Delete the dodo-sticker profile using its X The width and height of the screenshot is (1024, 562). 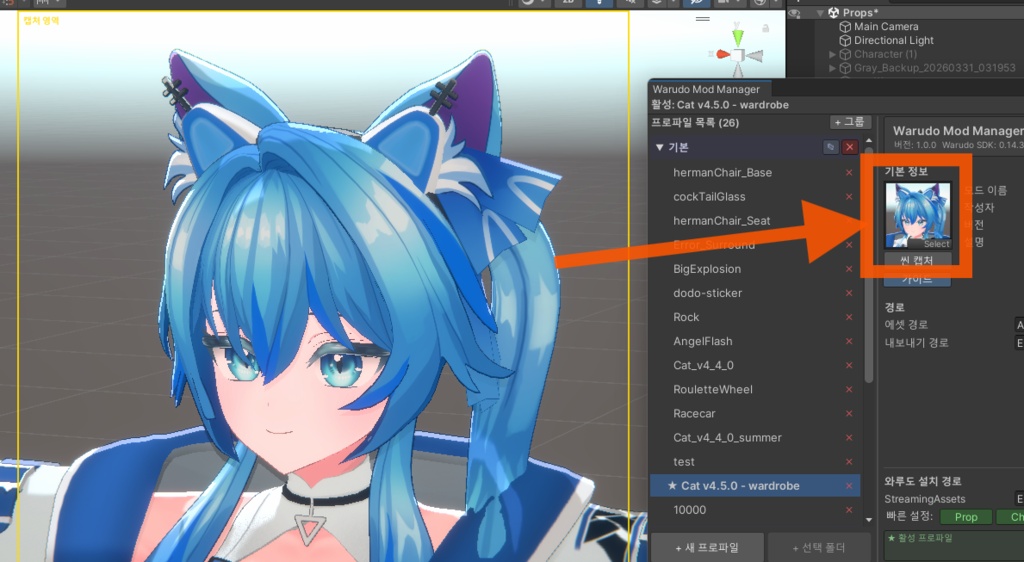849,293
